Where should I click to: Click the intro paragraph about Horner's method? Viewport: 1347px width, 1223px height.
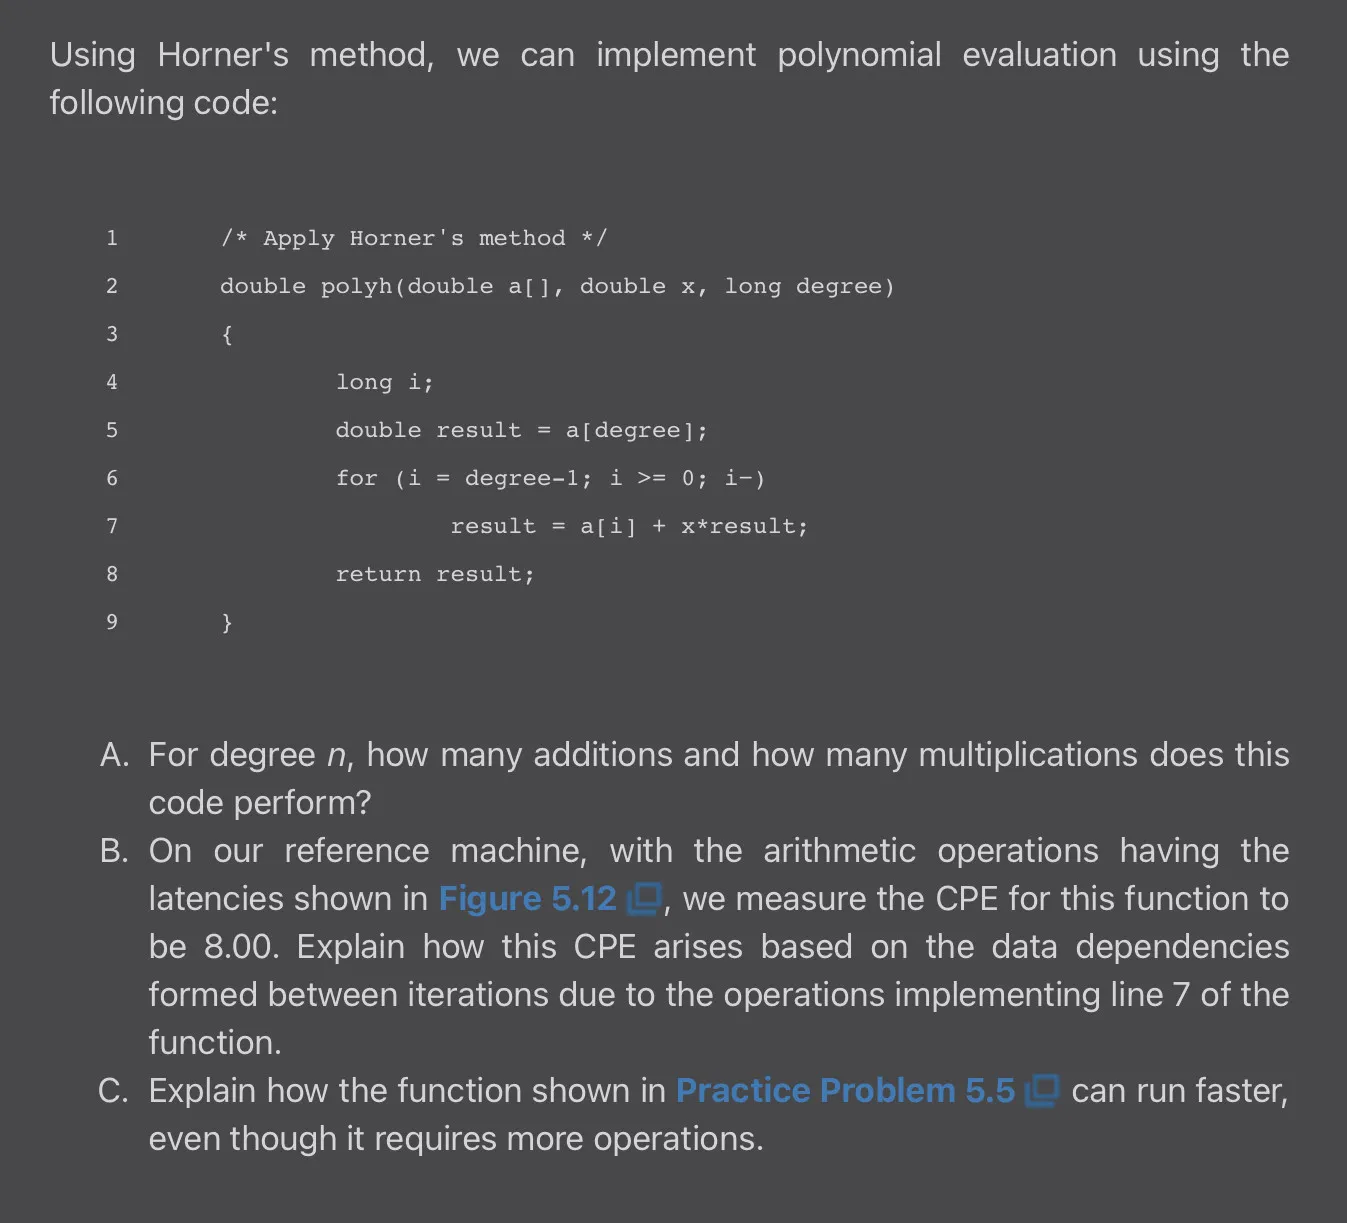pos(669,78)
